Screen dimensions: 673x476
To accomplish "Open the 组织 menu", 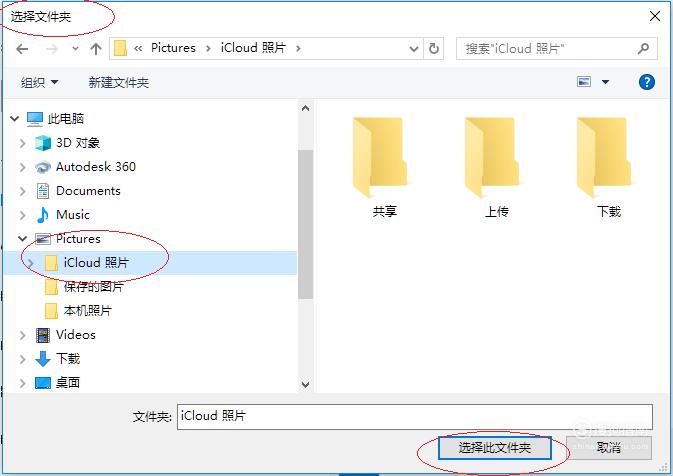I will pos(39,82).
